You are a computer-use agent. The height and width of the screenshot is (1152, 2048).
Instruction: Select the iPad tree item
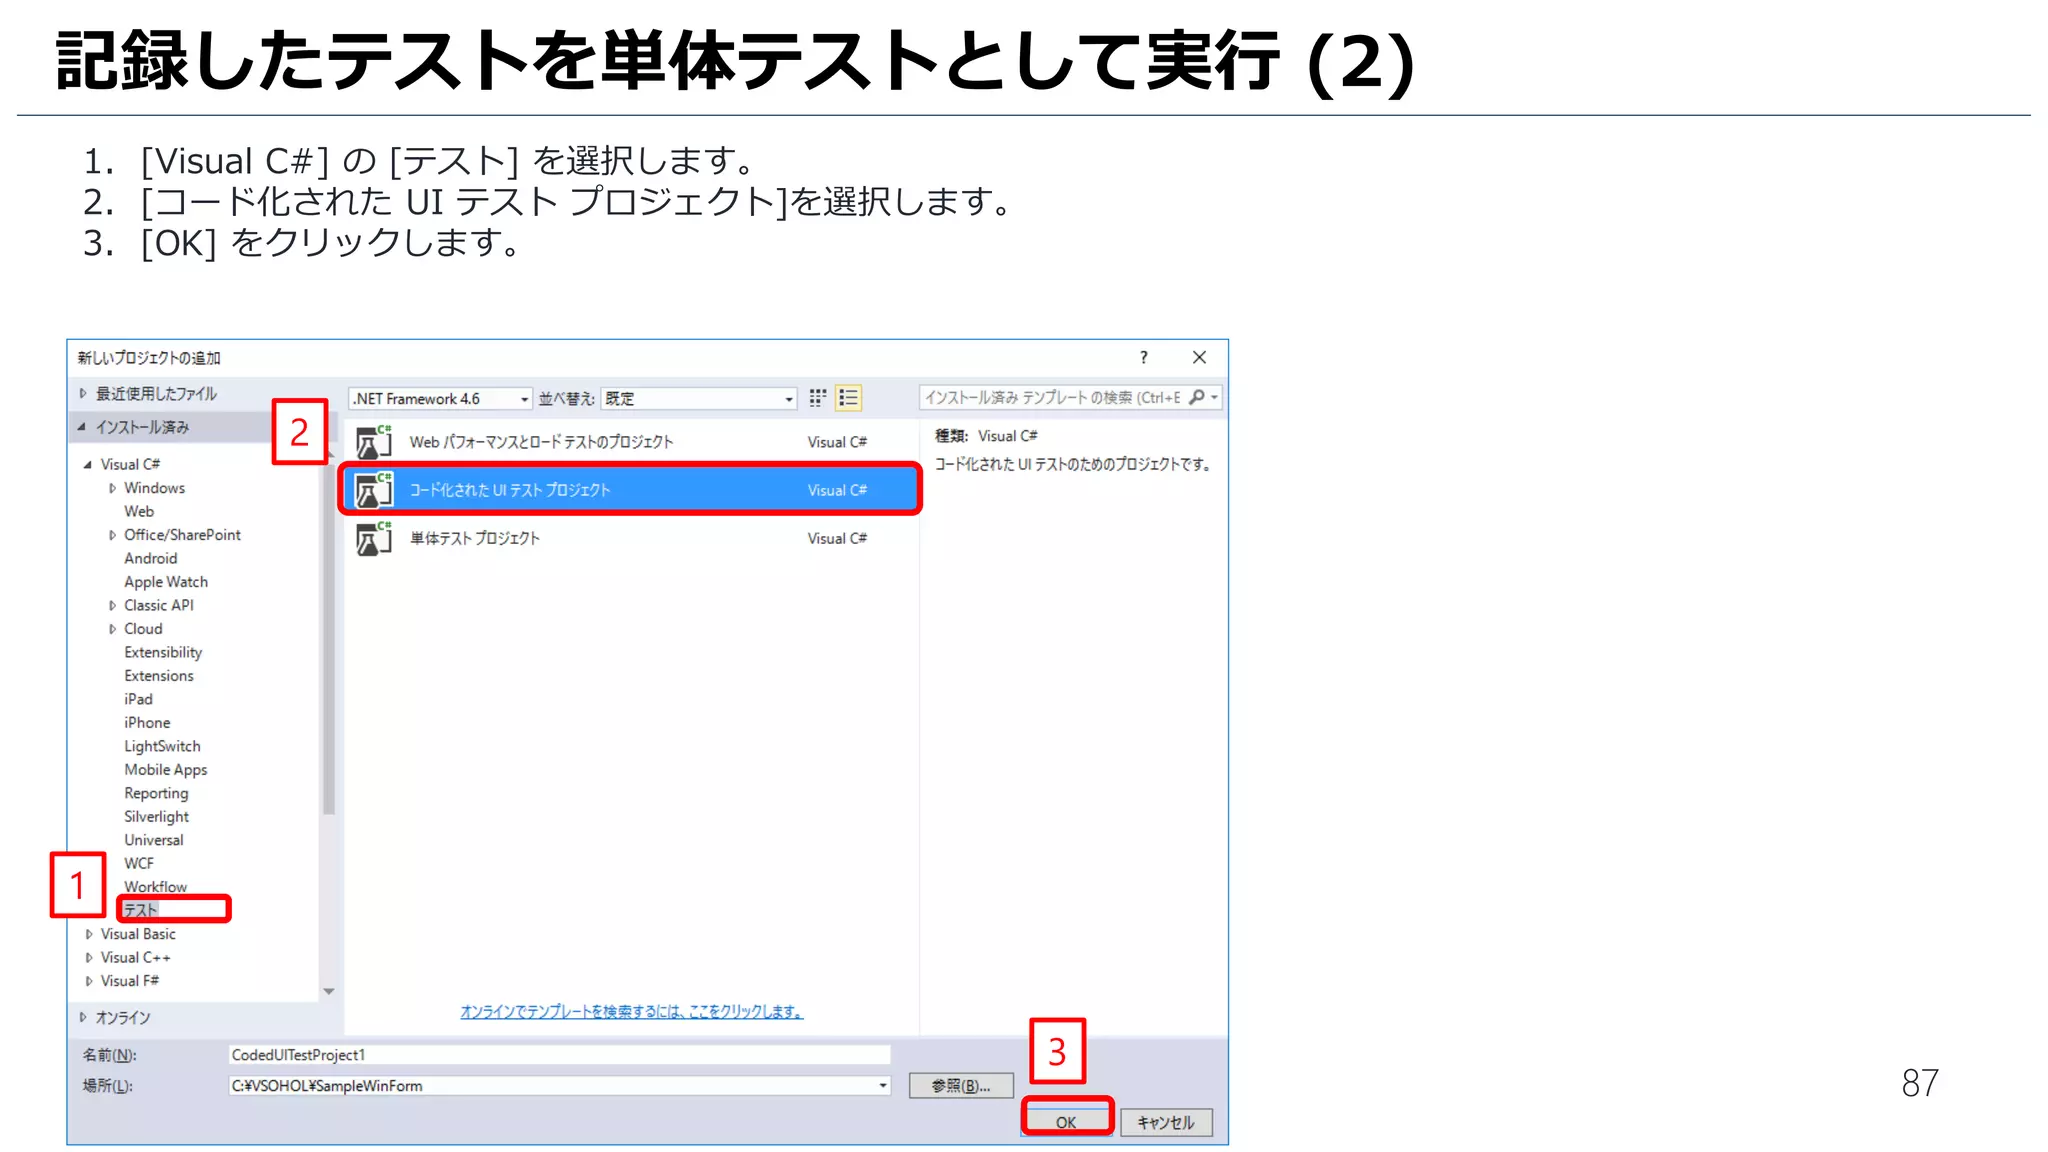pos(139,699)
